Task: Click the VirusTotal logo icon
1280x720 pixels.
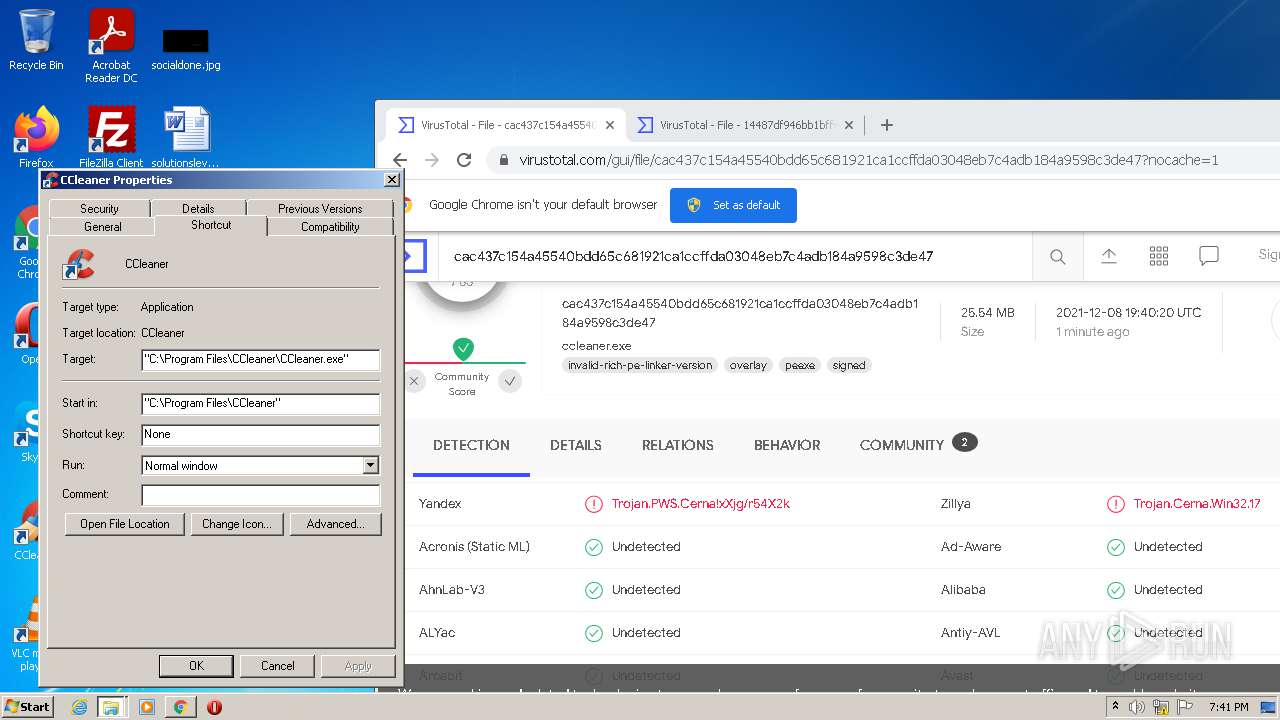Action: point(413,256)
